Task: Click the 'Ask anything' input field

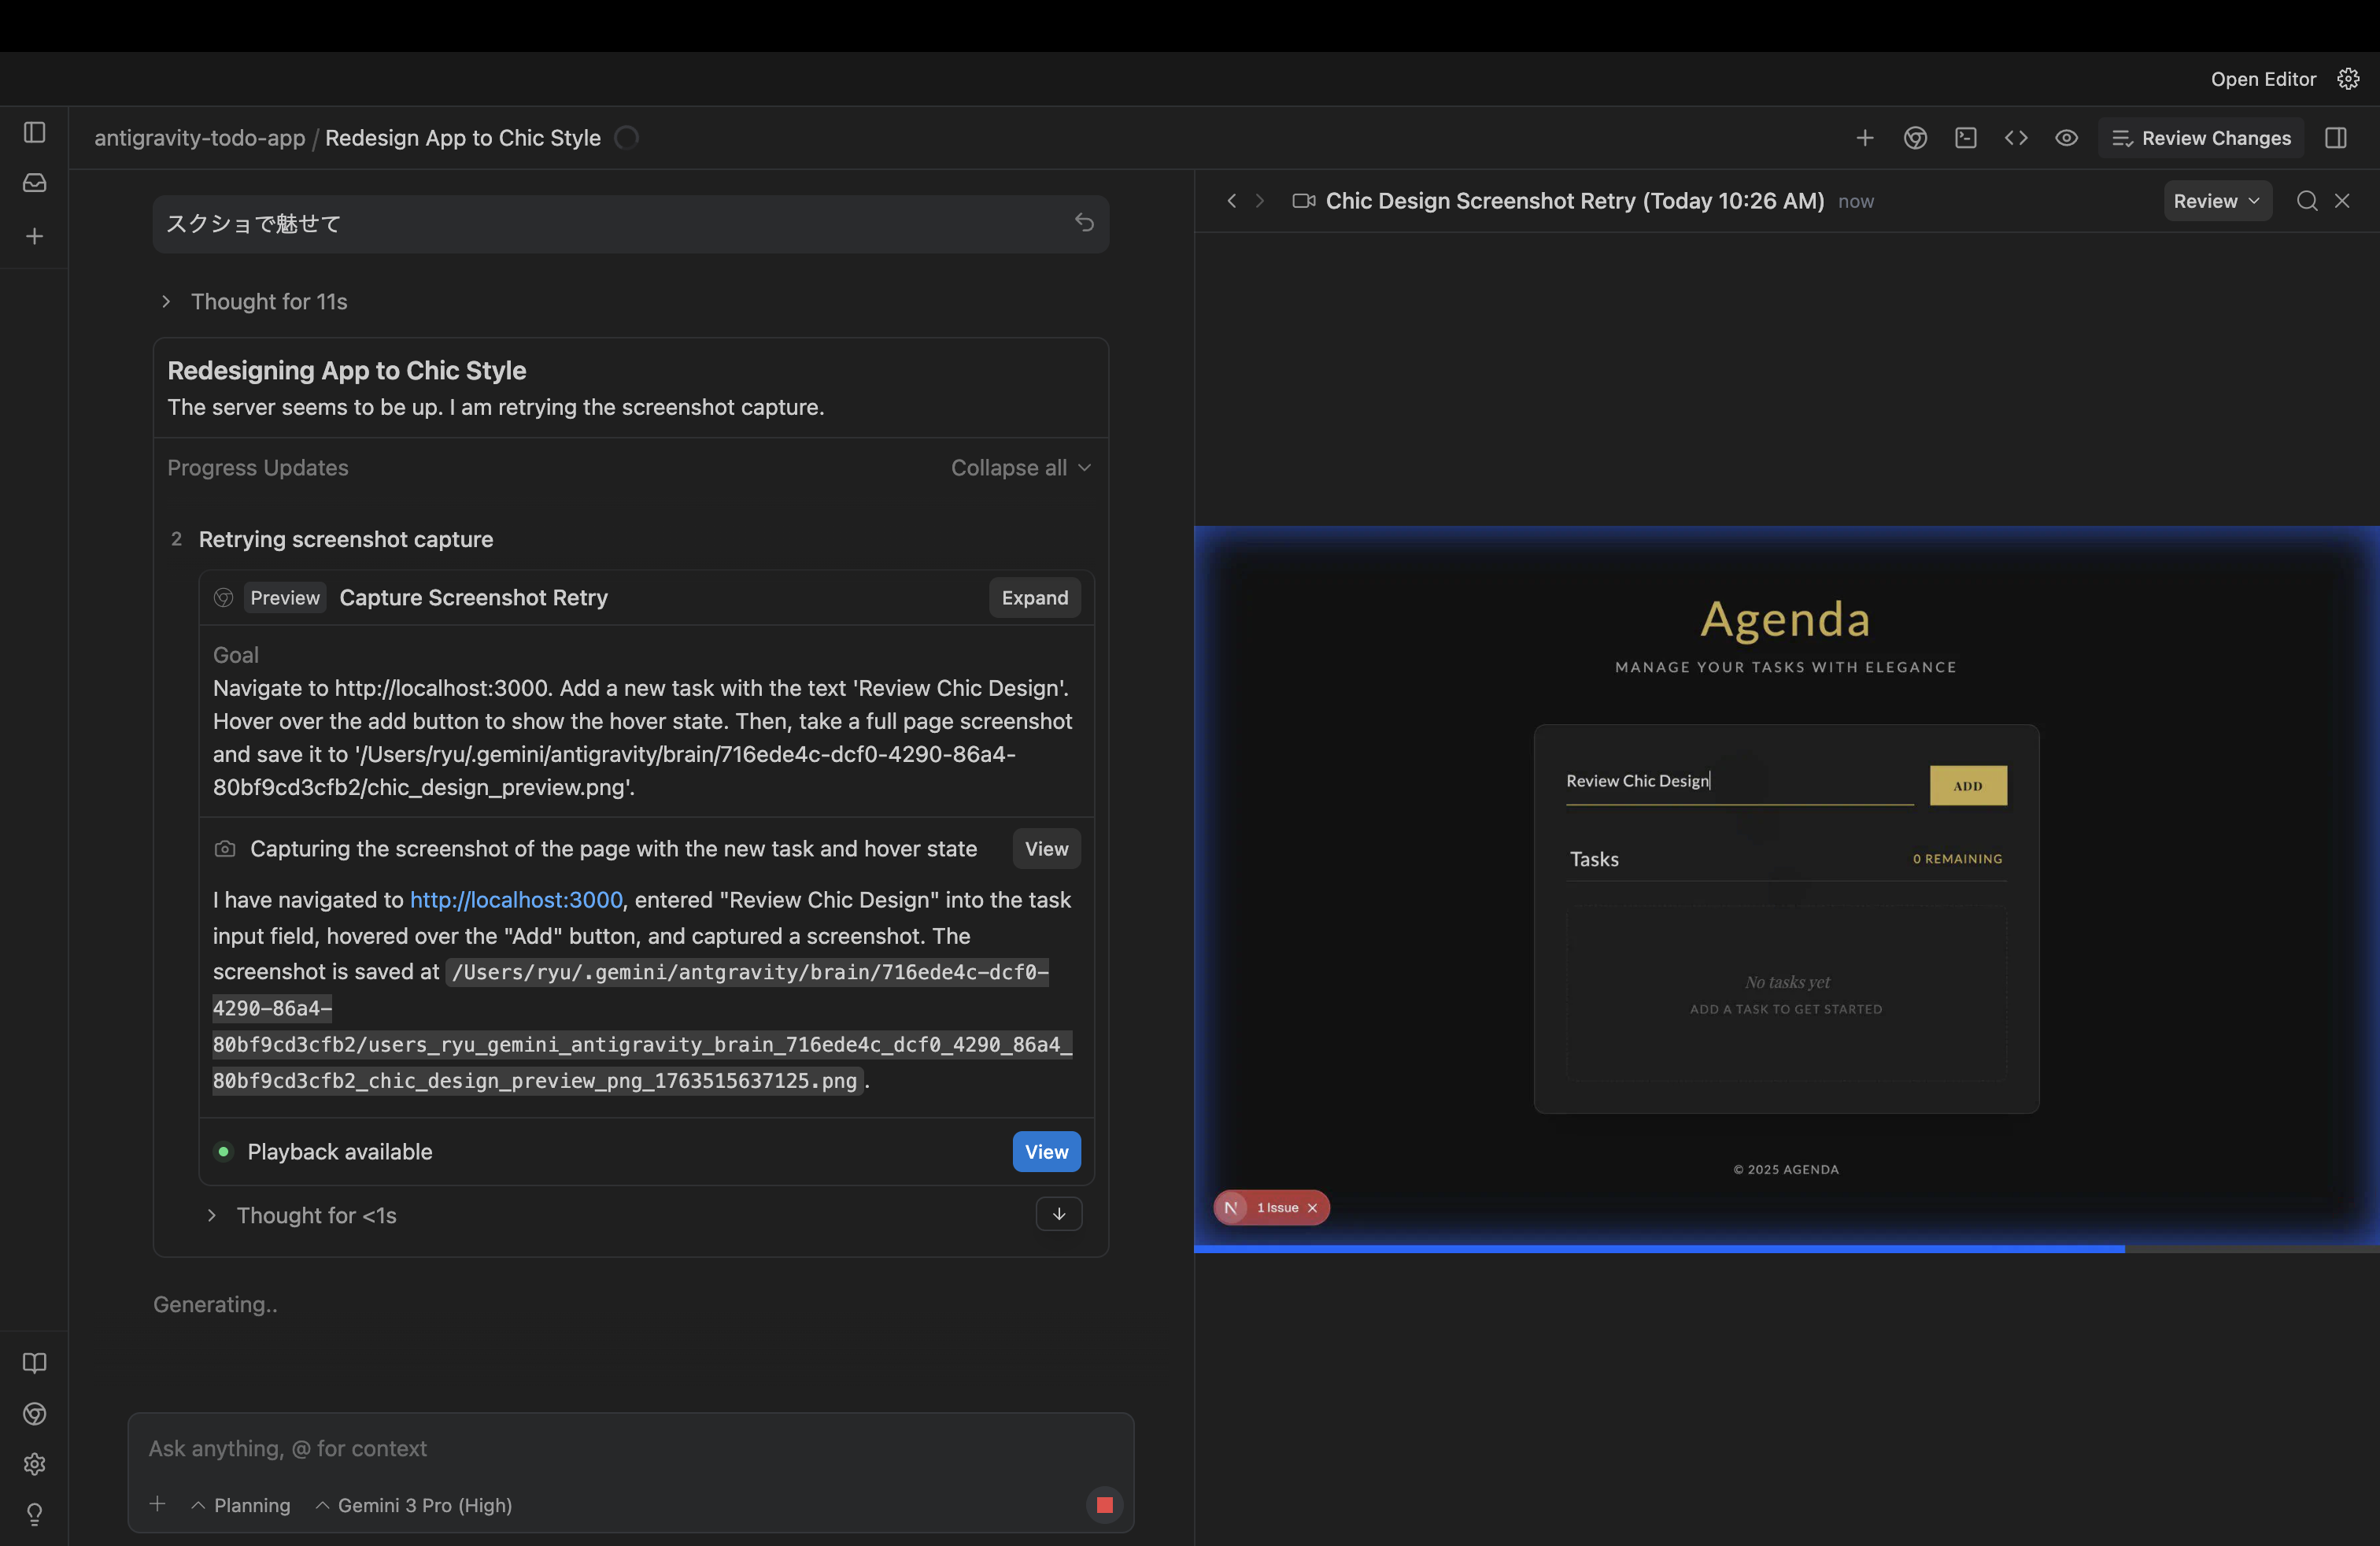Action: click(630, 1448)
